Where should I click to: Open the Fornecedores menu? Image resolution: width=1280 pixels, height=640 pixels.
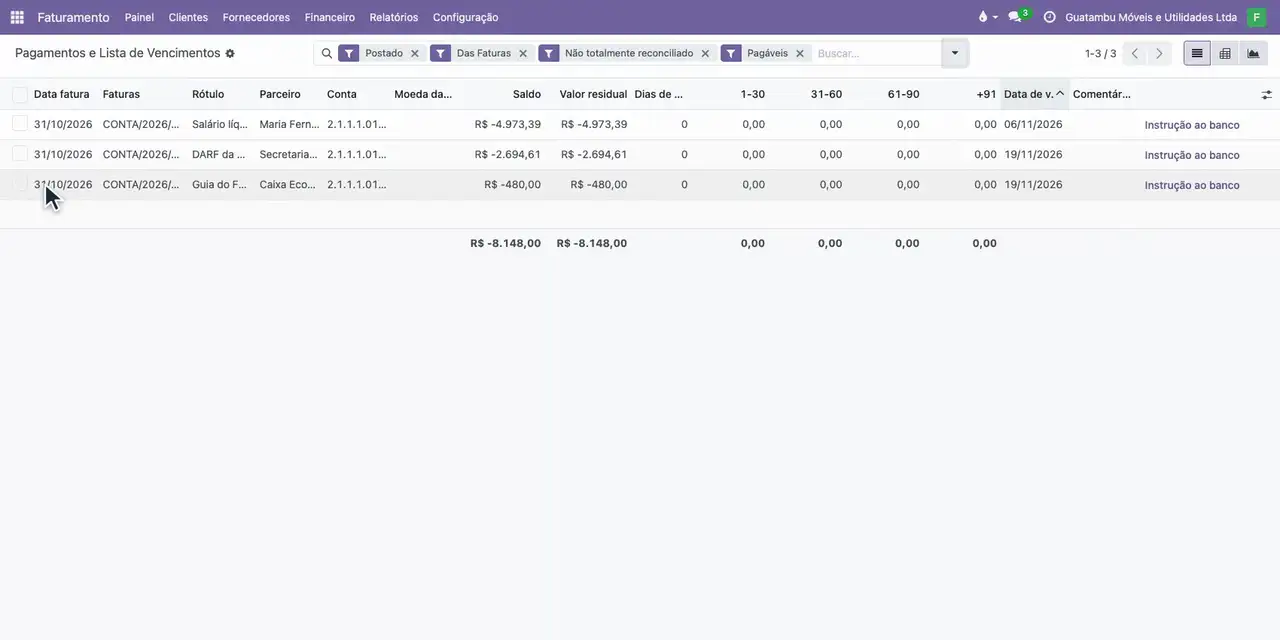(x=256, y=17)
